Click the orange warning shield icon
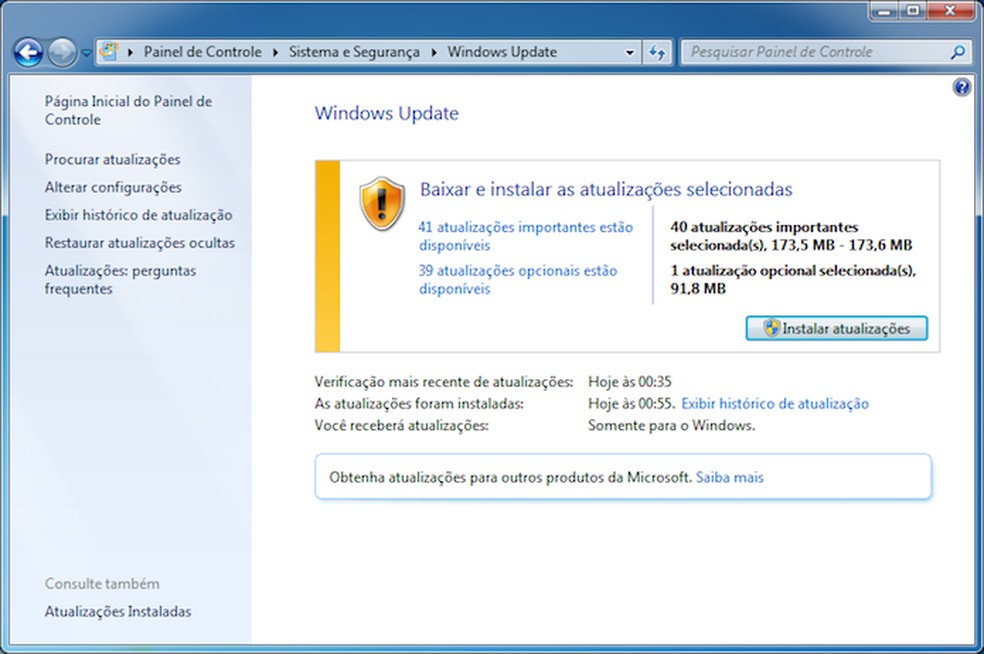Image resolution: width=984 pixels, height=654 pixels. coord(382,203)
